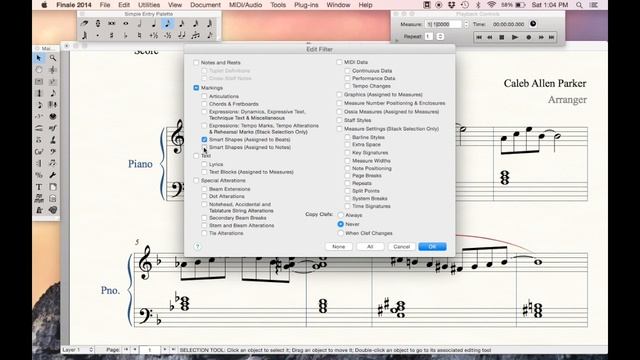The width and height of the screenshot is (640, 360).
Task: Choose the half note in Simple Entry Palette
Action: (140, 24)
